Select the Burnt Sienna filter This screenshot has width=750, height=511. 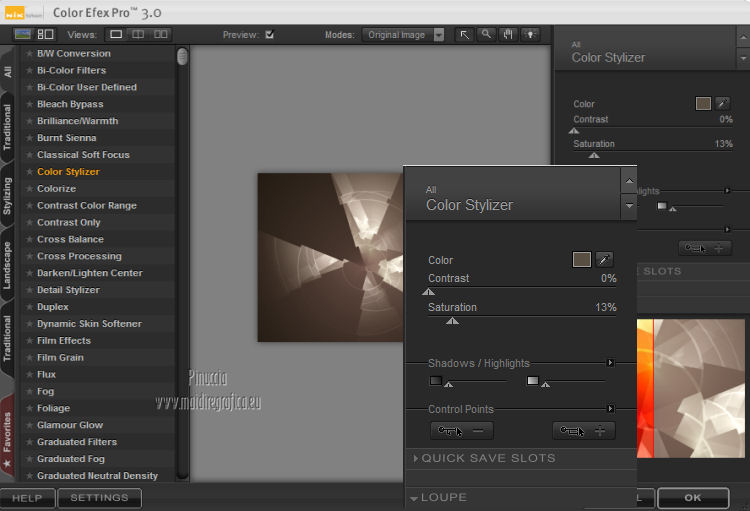click(67, 138)
